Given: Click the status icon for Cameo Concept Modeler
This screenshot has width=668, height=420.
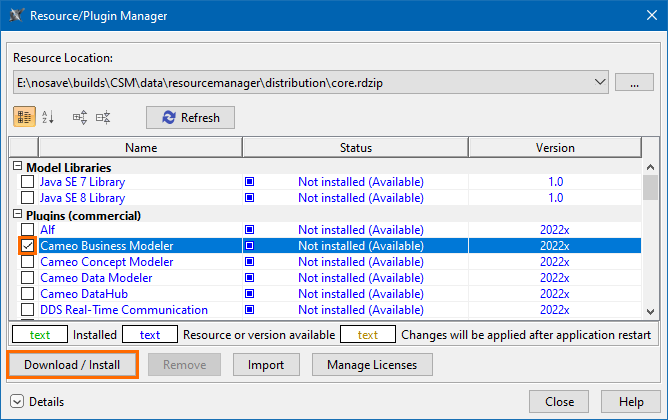Looking at the screenshot, I should point(250,262).
